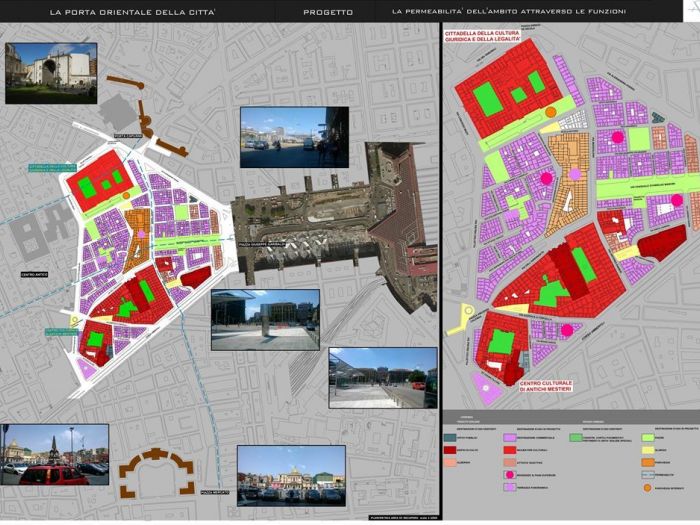Select the blue-outlined white legend swatch

(x=647, y=475)
